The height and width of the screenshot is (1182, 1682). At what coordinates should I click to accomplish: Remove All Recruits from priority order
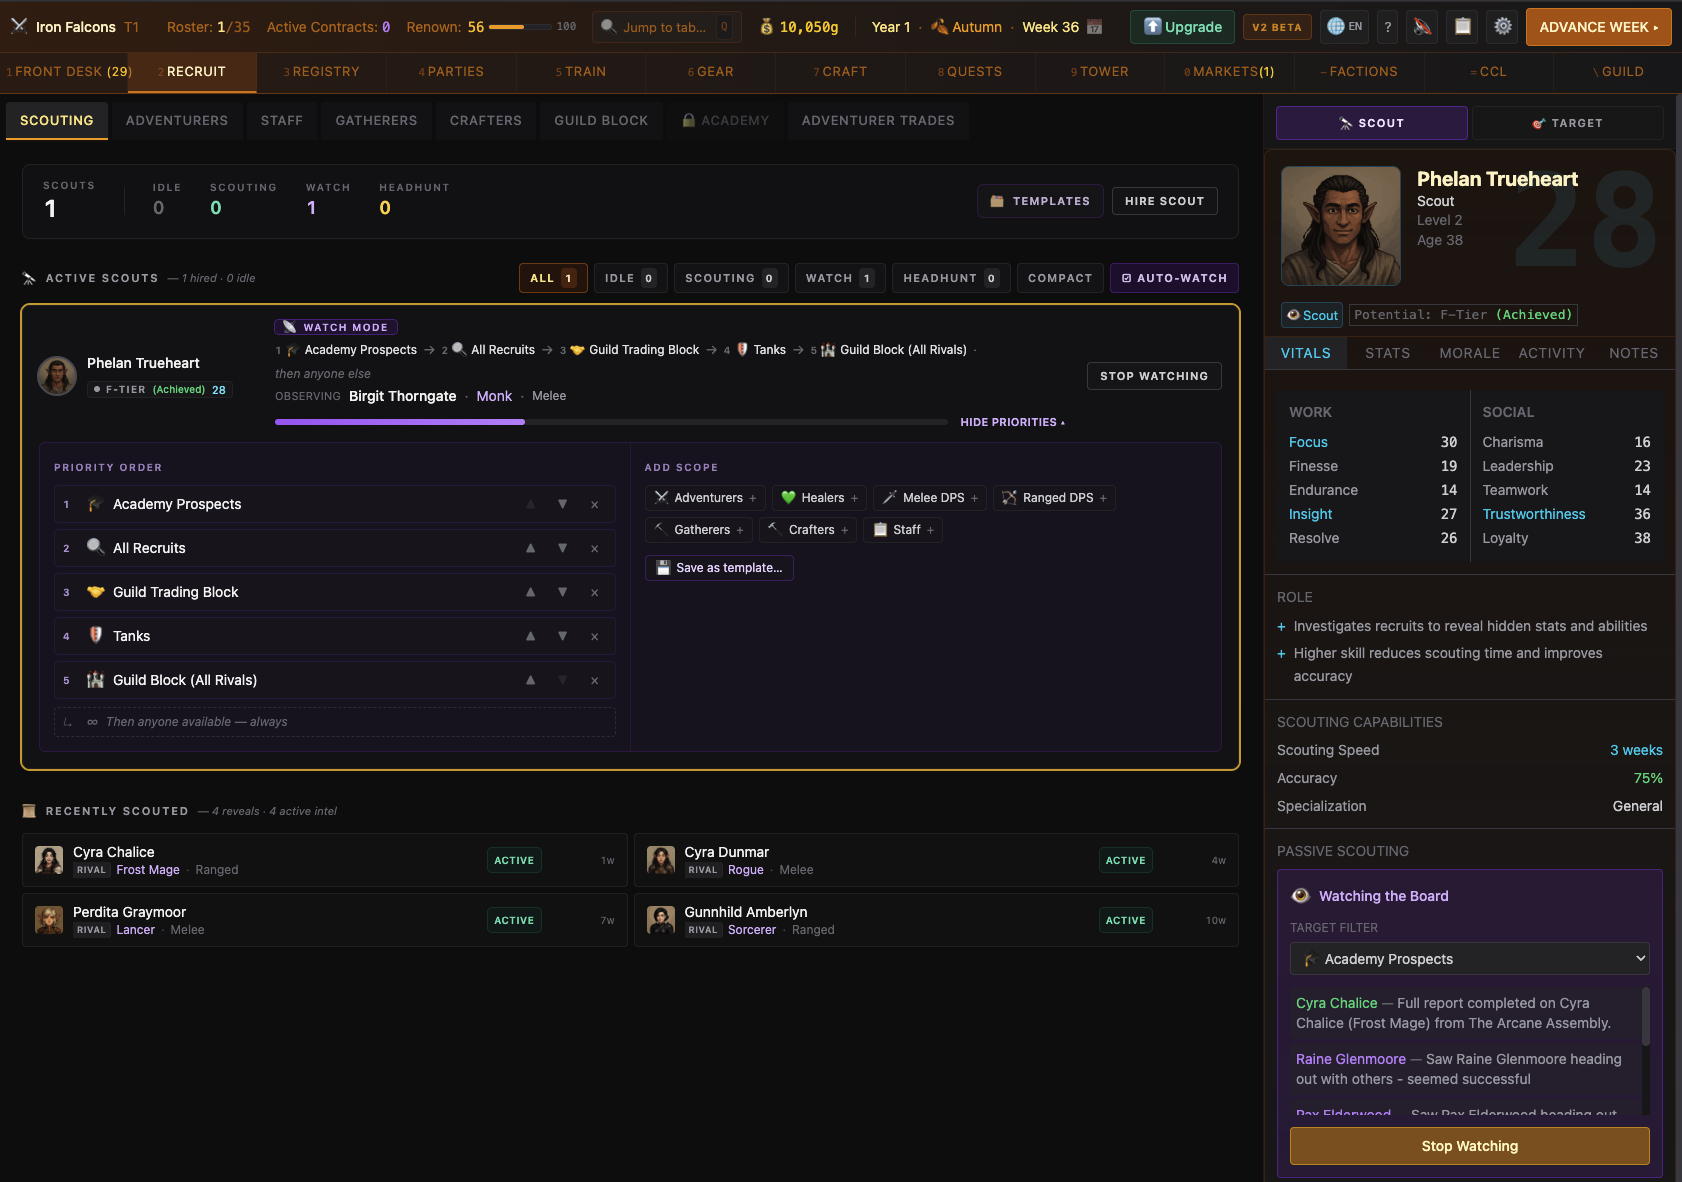(594, 548)
